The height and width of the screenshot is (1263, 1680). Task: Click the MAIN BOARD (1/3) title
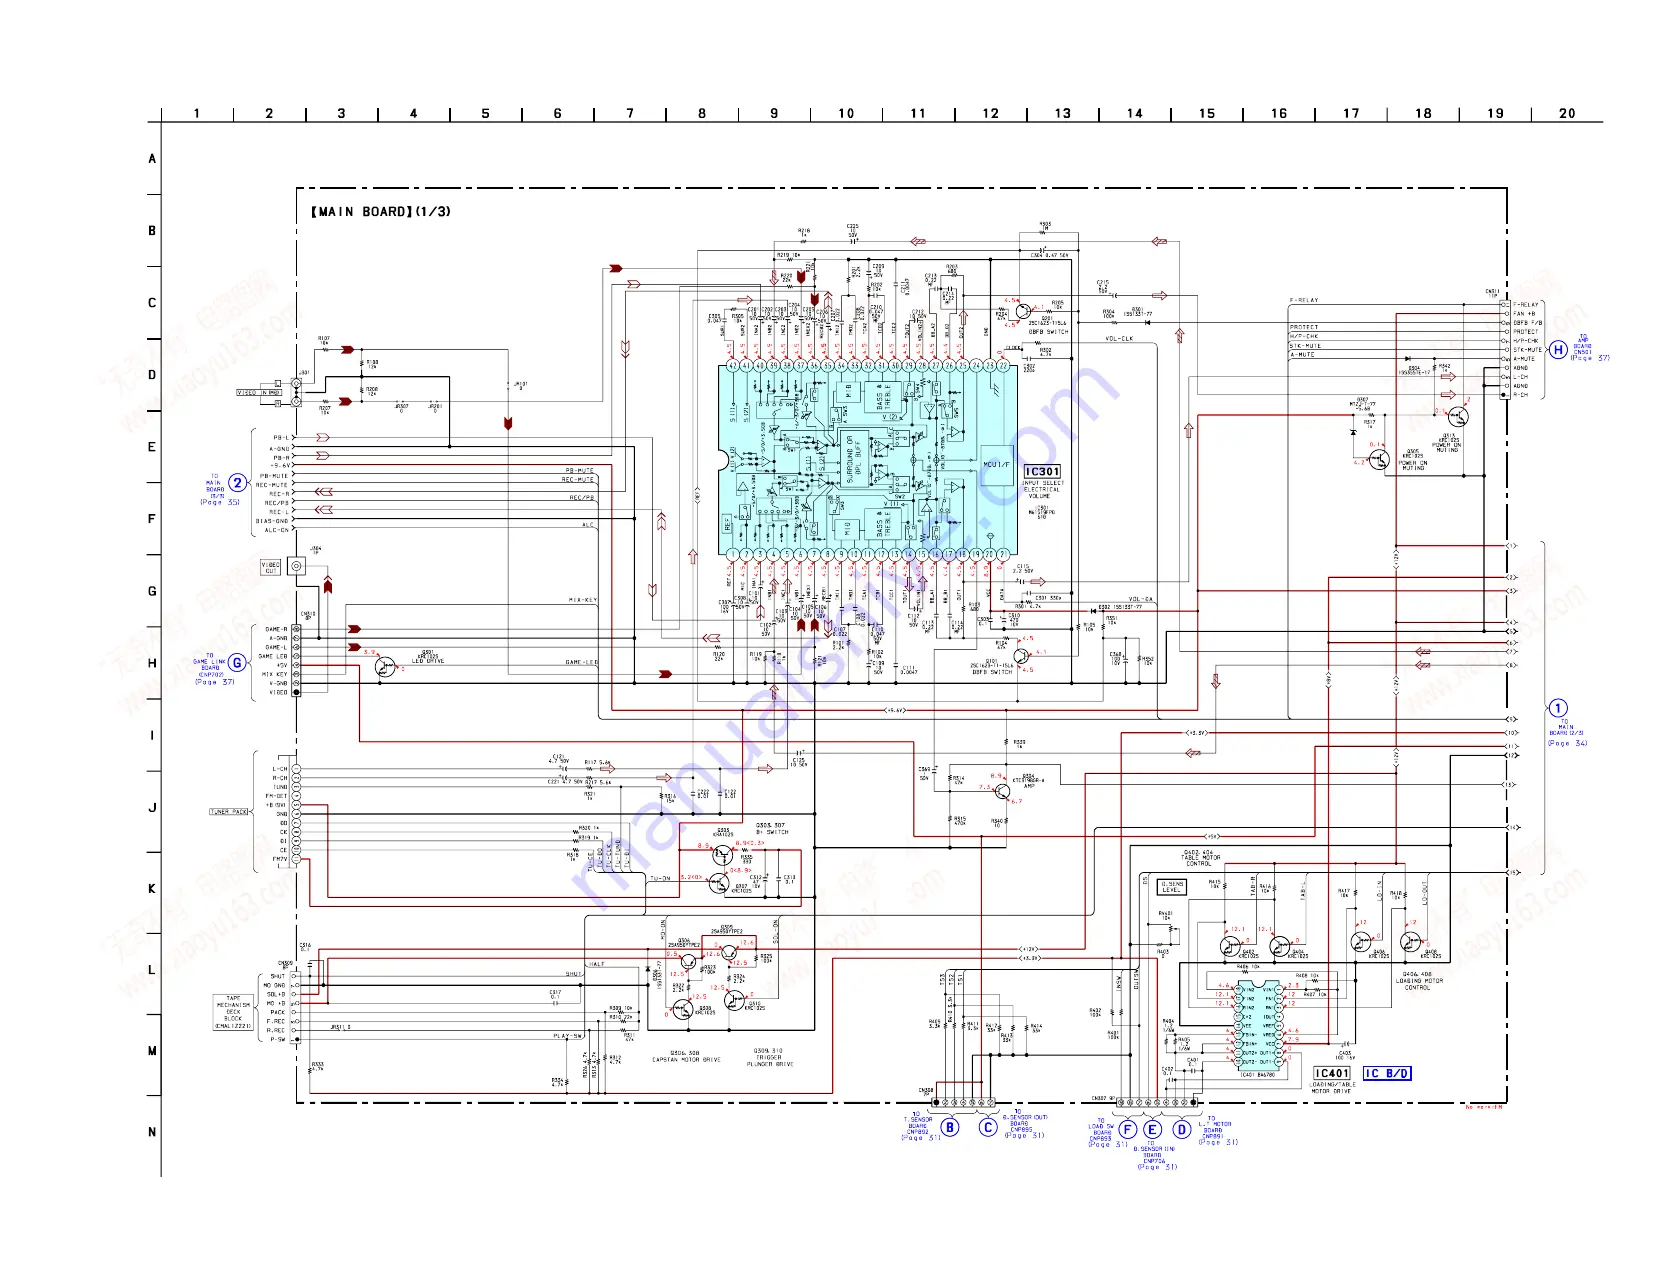pyautogui.click(x=380, y=212)
